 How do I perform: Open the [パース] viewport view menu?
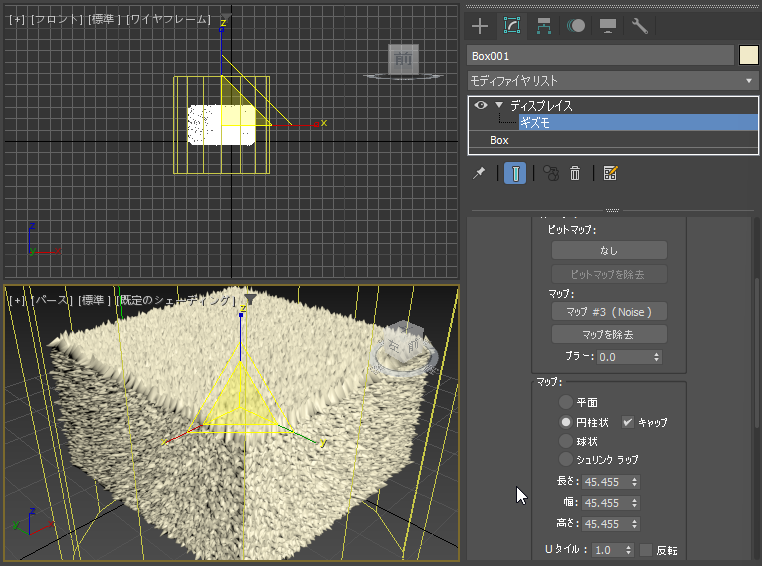[52, 300]
